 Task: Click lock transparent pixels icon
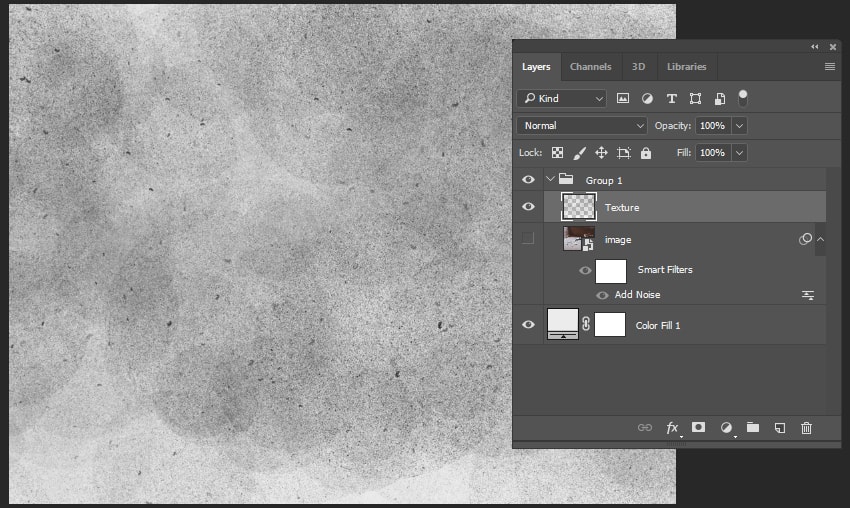click(557, 153)
